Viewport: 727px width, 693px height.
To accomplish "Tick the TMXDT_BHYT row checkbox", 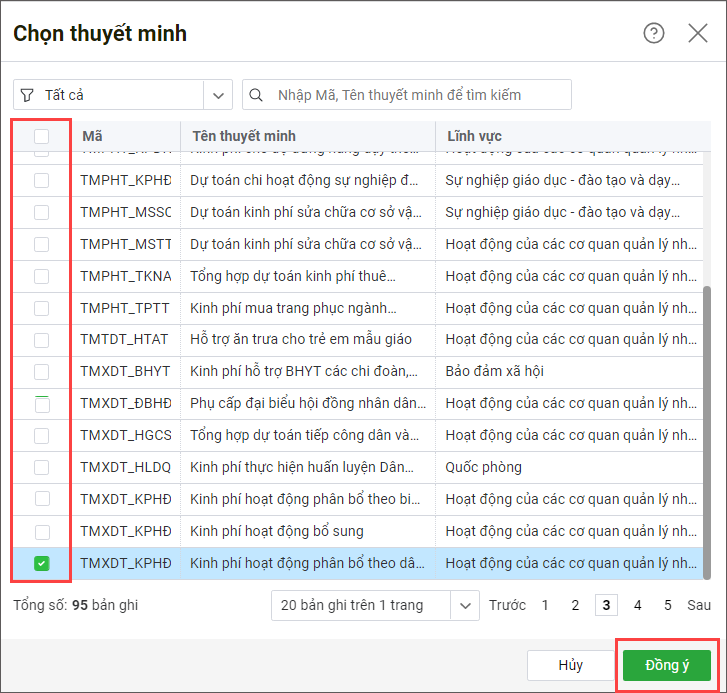I will [41, 372].
